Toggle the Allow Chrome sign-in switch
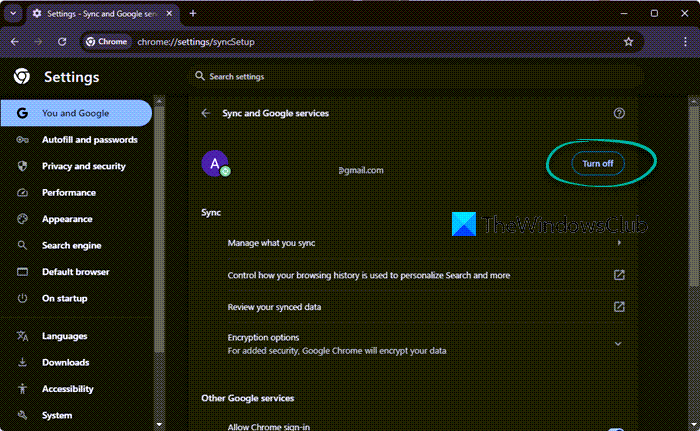The height and width of the screenshot is (431, 700). click(x=615, y=428)
